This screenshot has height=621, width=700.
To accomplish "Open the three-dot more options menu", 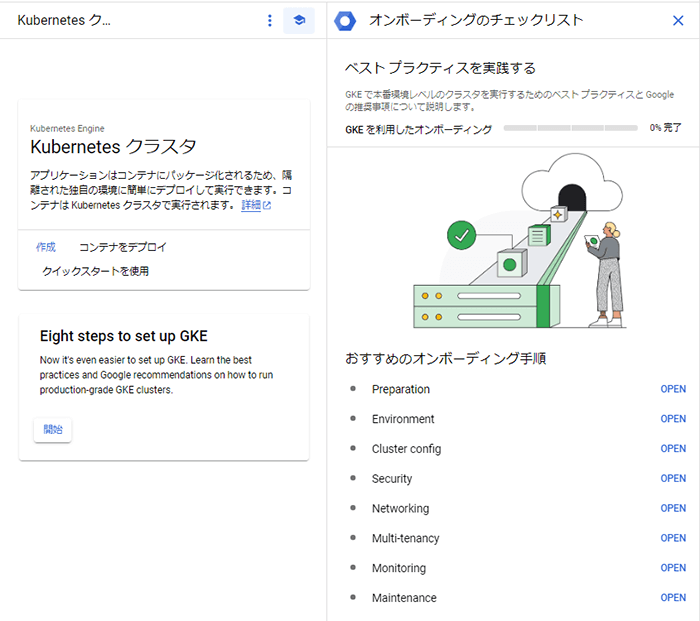I will point(269,20).
